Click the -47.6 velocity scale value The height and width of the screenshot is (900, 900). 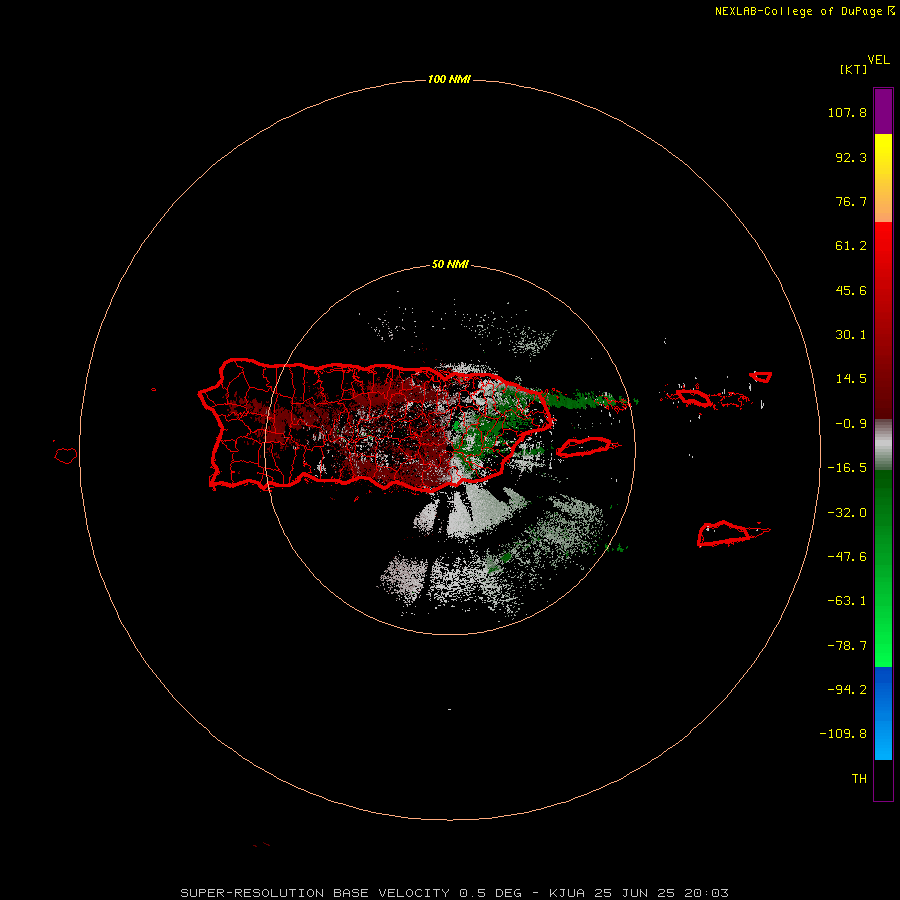pyautogui.click(x=847, y=557)
